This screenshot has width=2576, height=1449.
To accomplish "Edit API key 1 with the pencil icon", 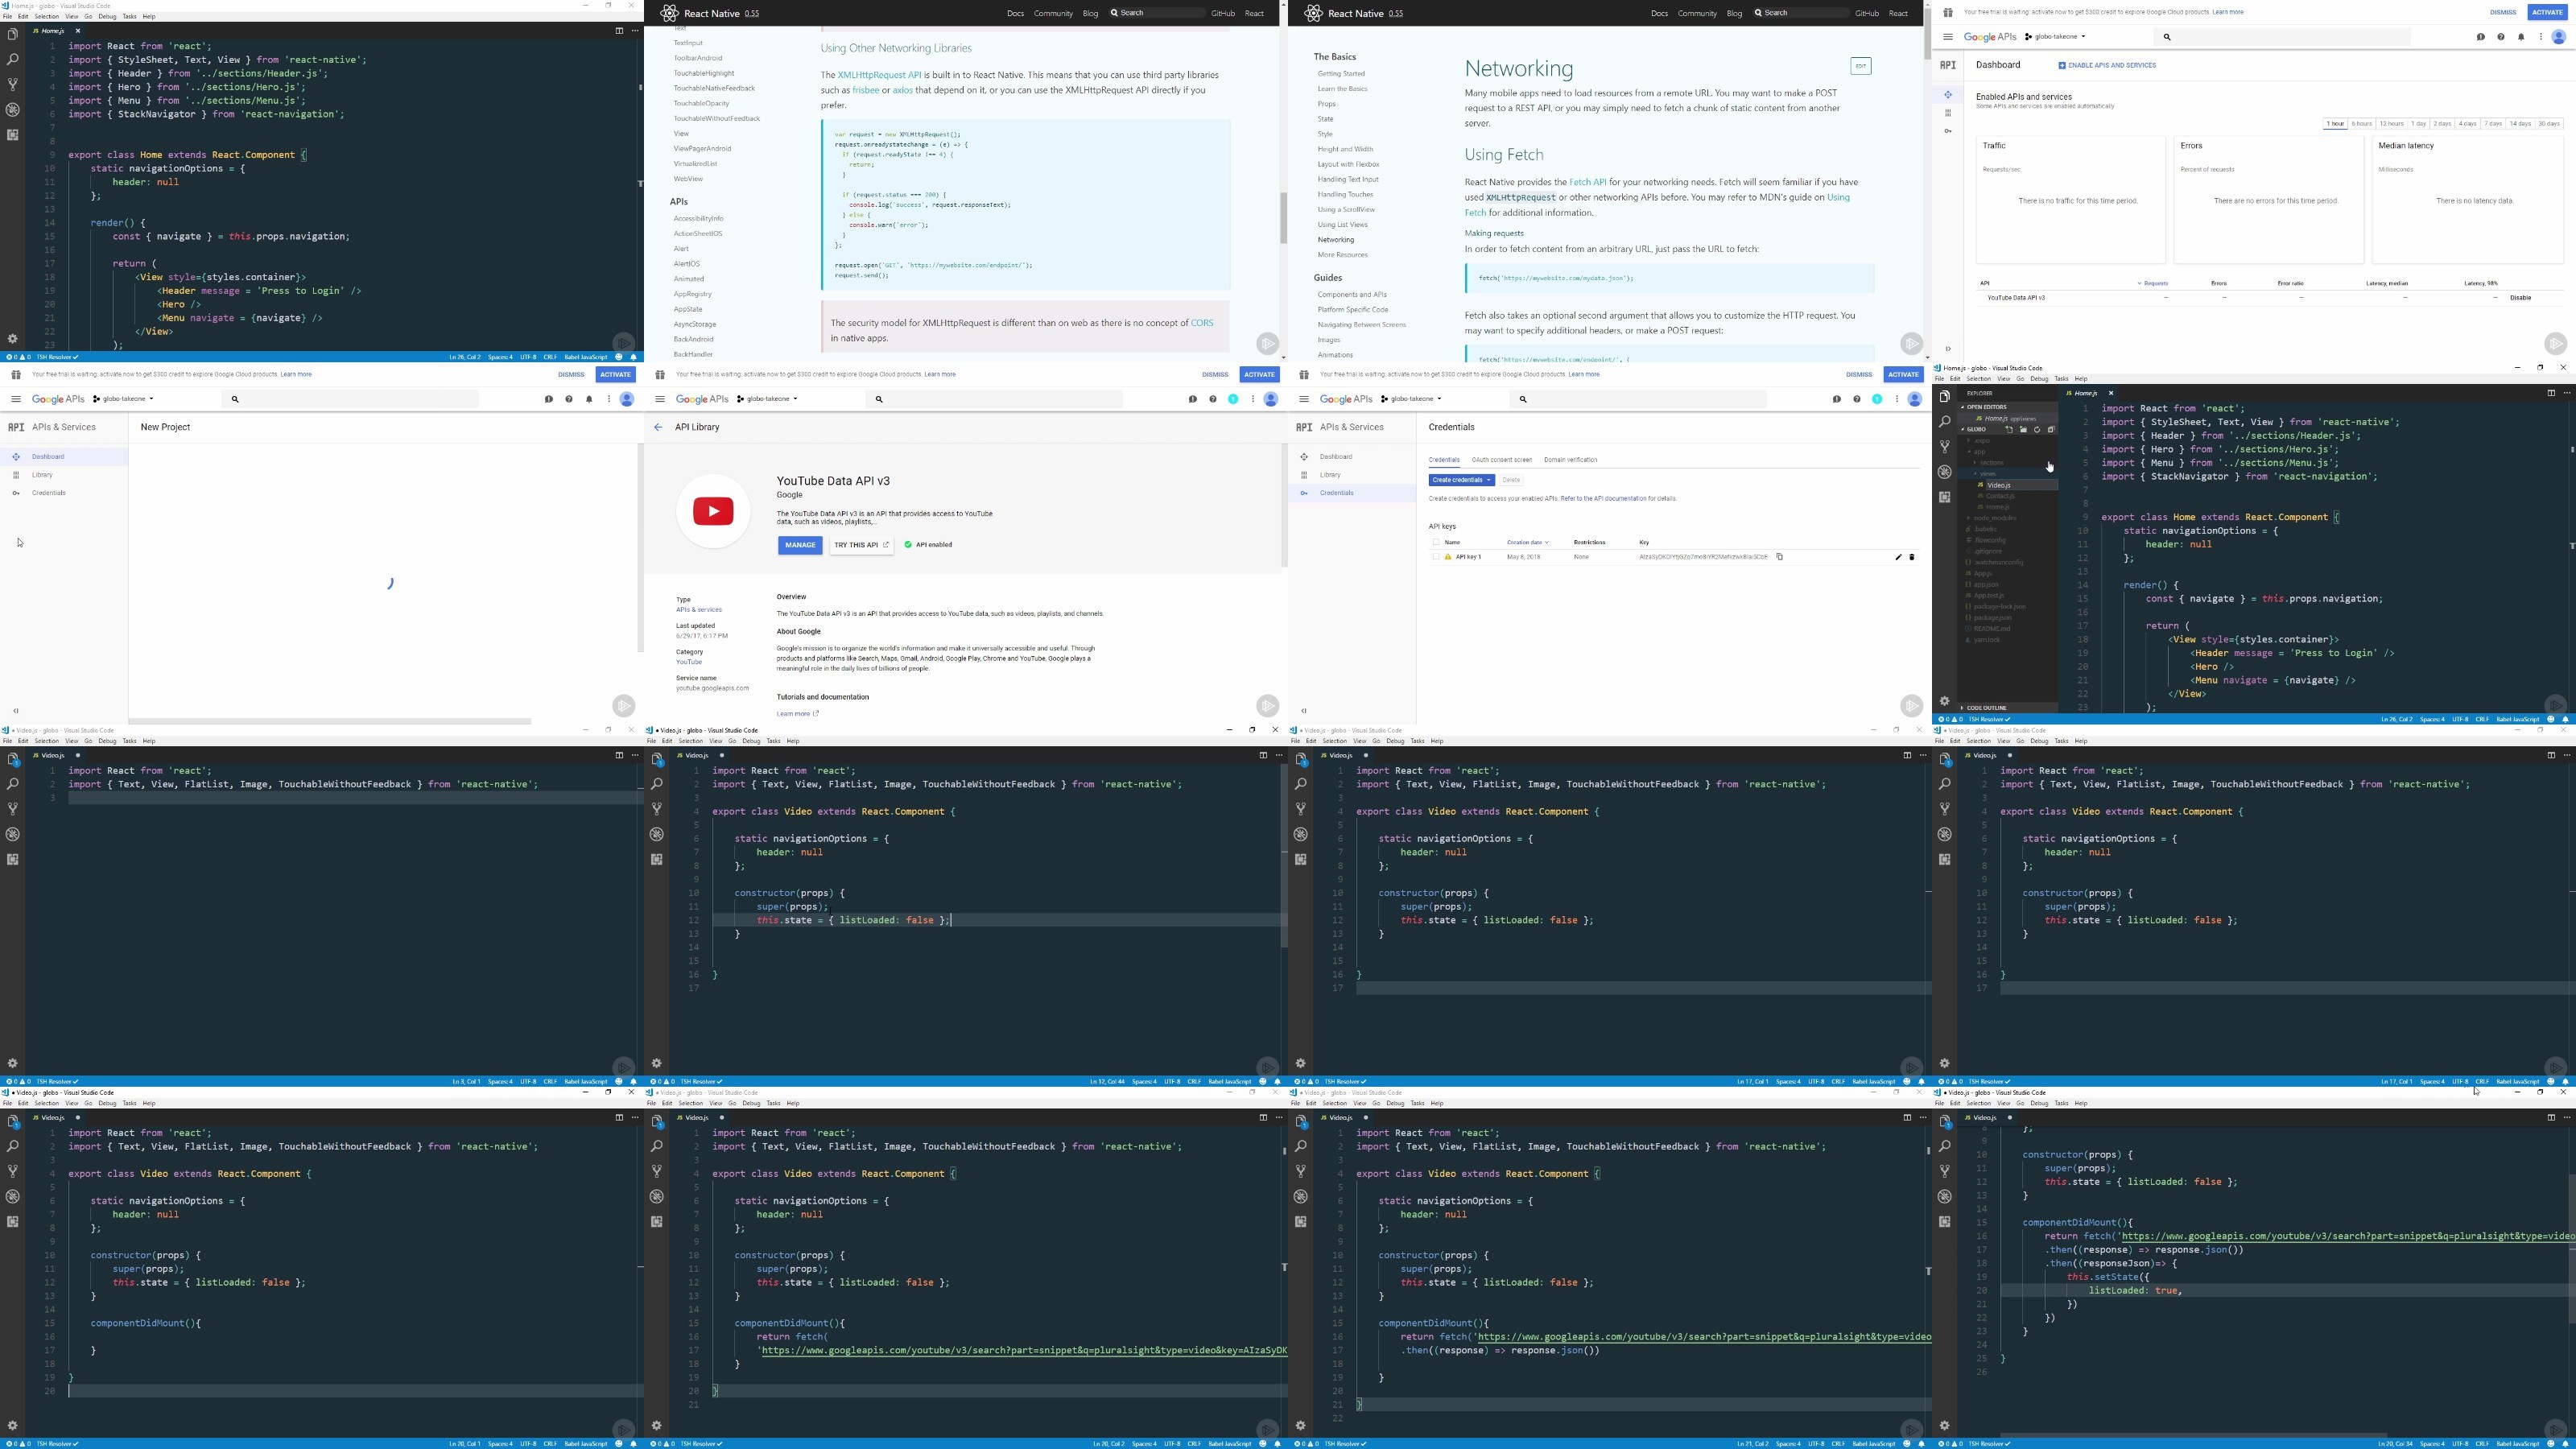I will [x=1898, y=557].
